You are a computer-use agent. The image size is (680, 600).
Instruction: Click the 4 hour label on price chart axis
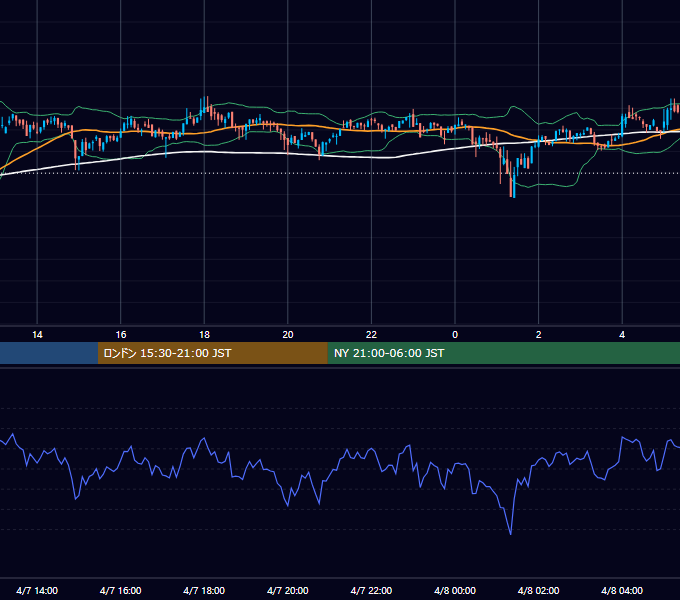pos(622,335)
